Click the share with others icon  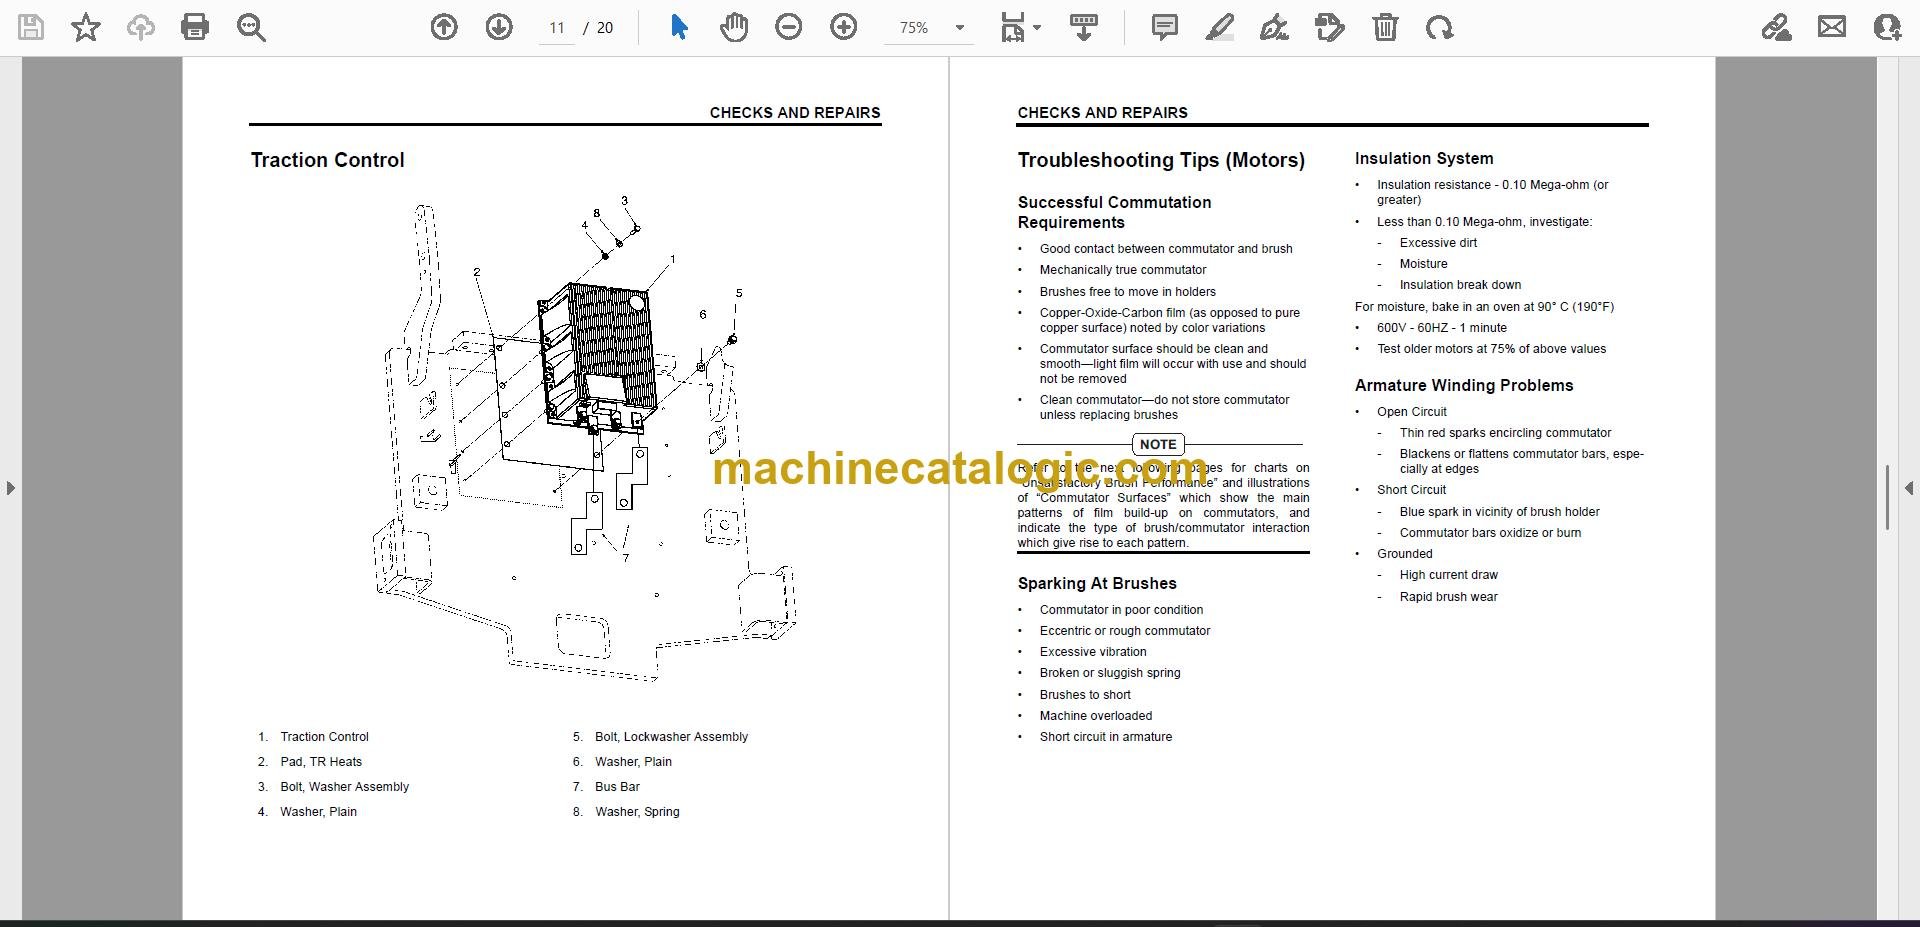click(1887, 27)
